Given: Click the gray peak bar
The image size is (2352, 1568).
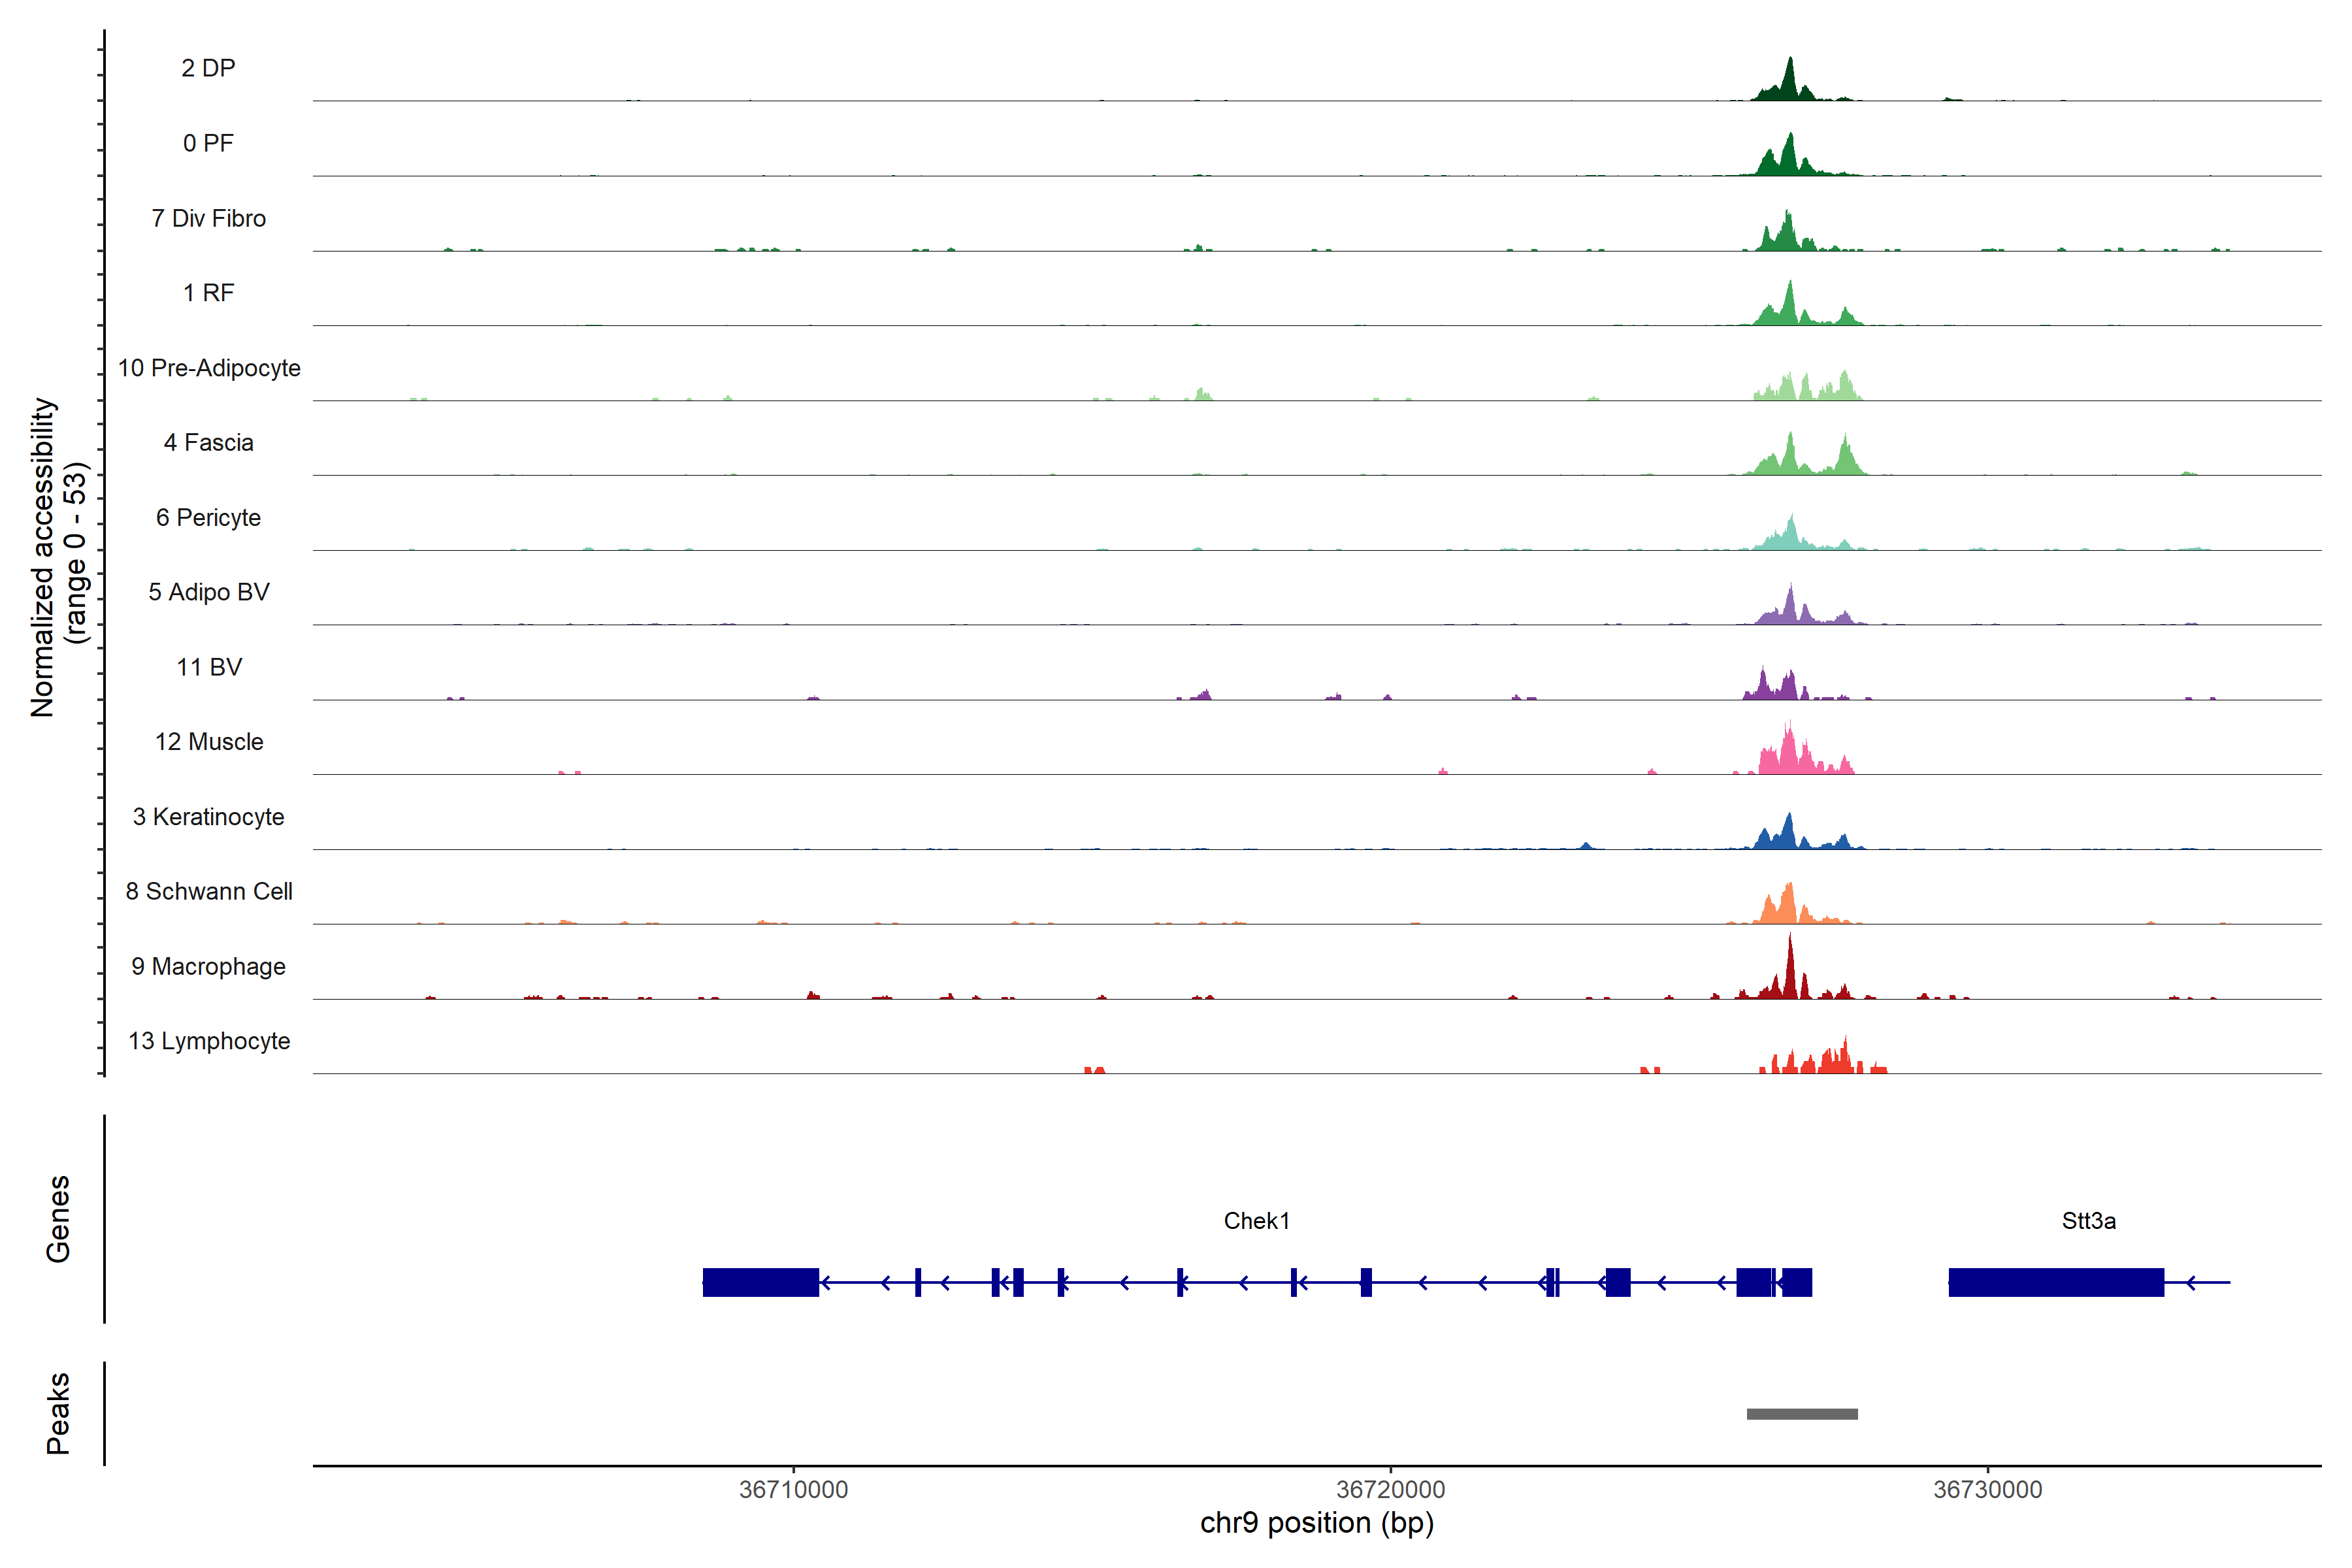Looking at the screenshot, I should coord(1802,1414).
